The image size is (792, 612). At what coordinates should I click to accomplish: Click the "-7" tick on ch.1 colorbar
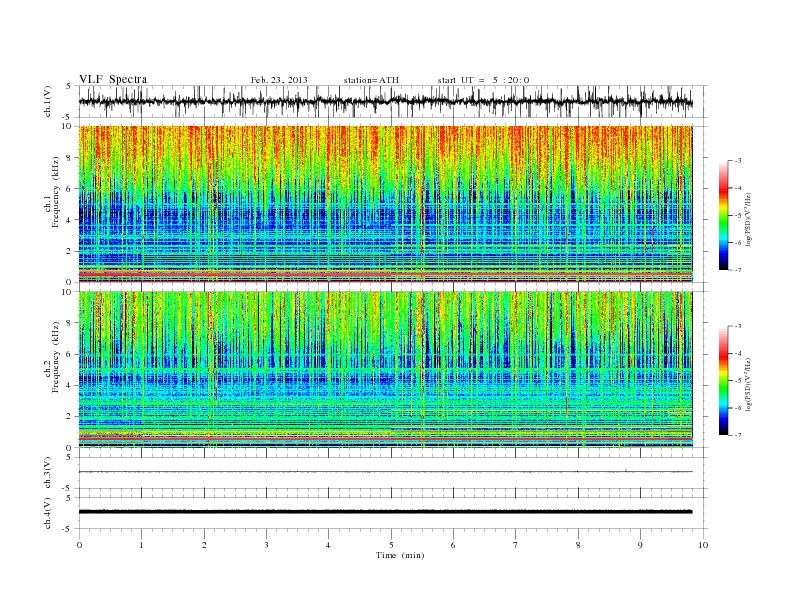tap(738, 270)
